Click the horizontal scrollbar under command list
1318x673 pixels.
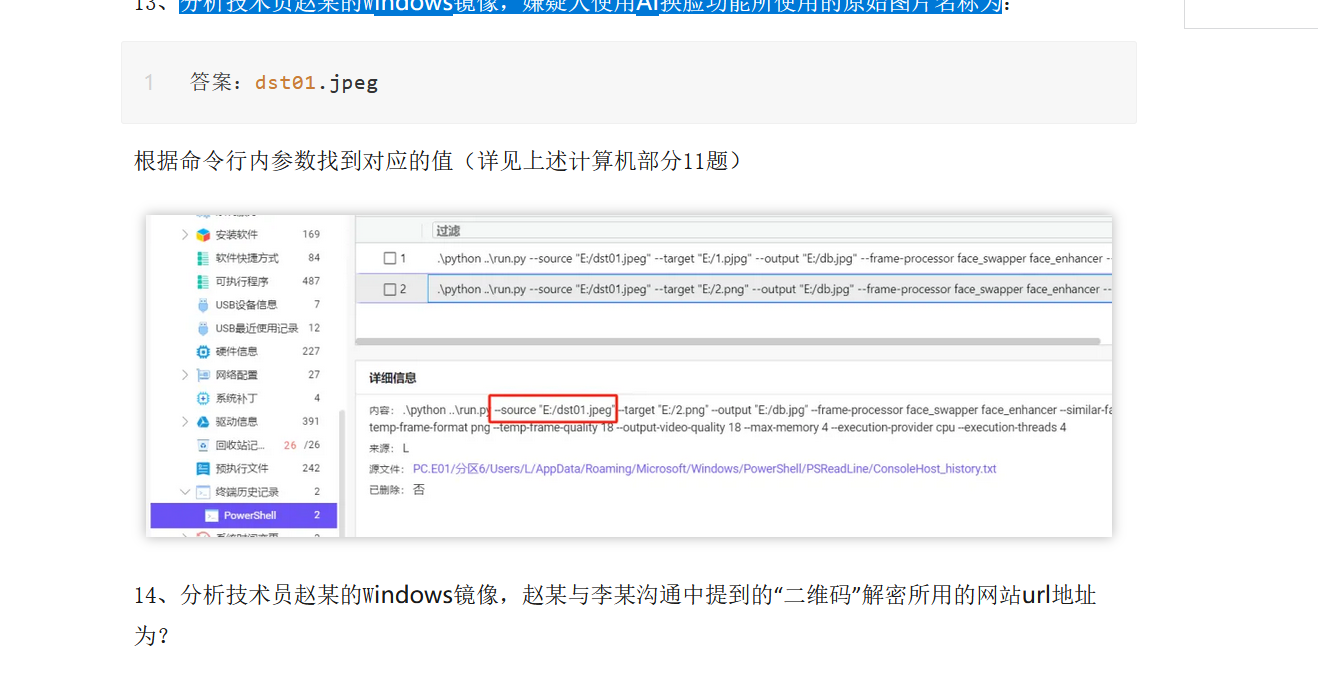point(728,342)
